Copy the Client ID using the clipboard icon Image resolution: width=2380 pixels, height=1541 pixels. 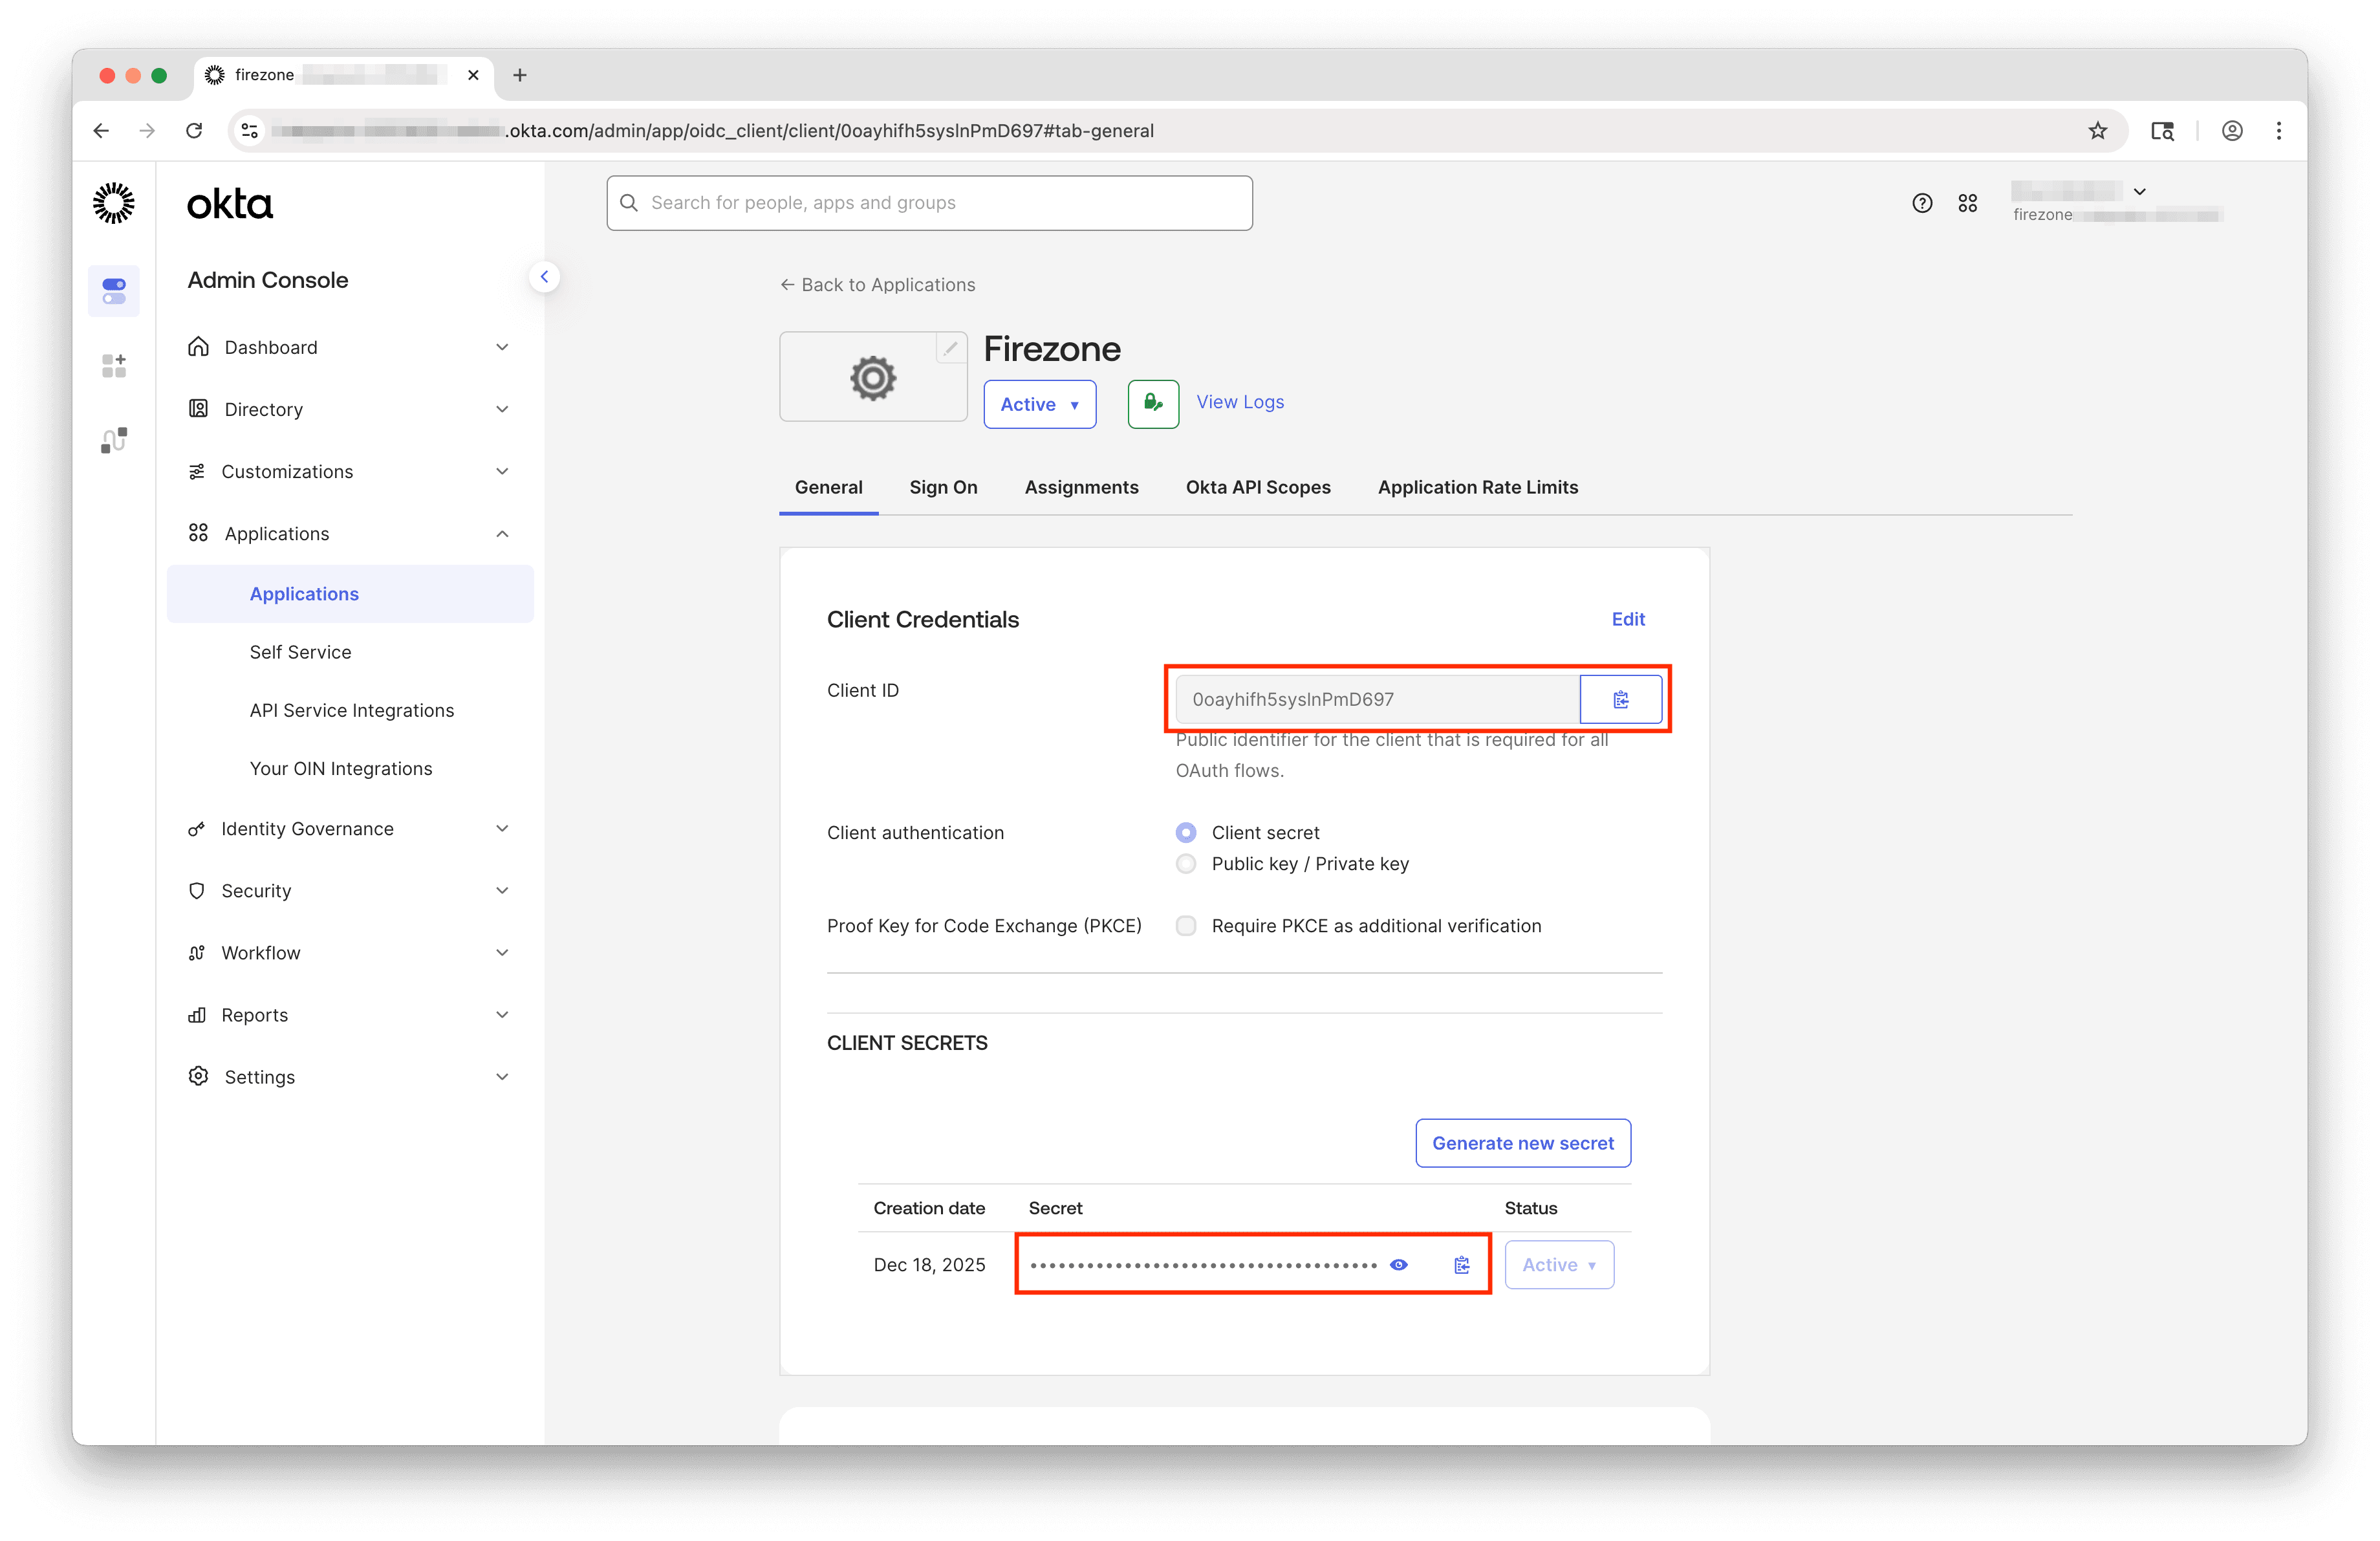click(1620, 699)
